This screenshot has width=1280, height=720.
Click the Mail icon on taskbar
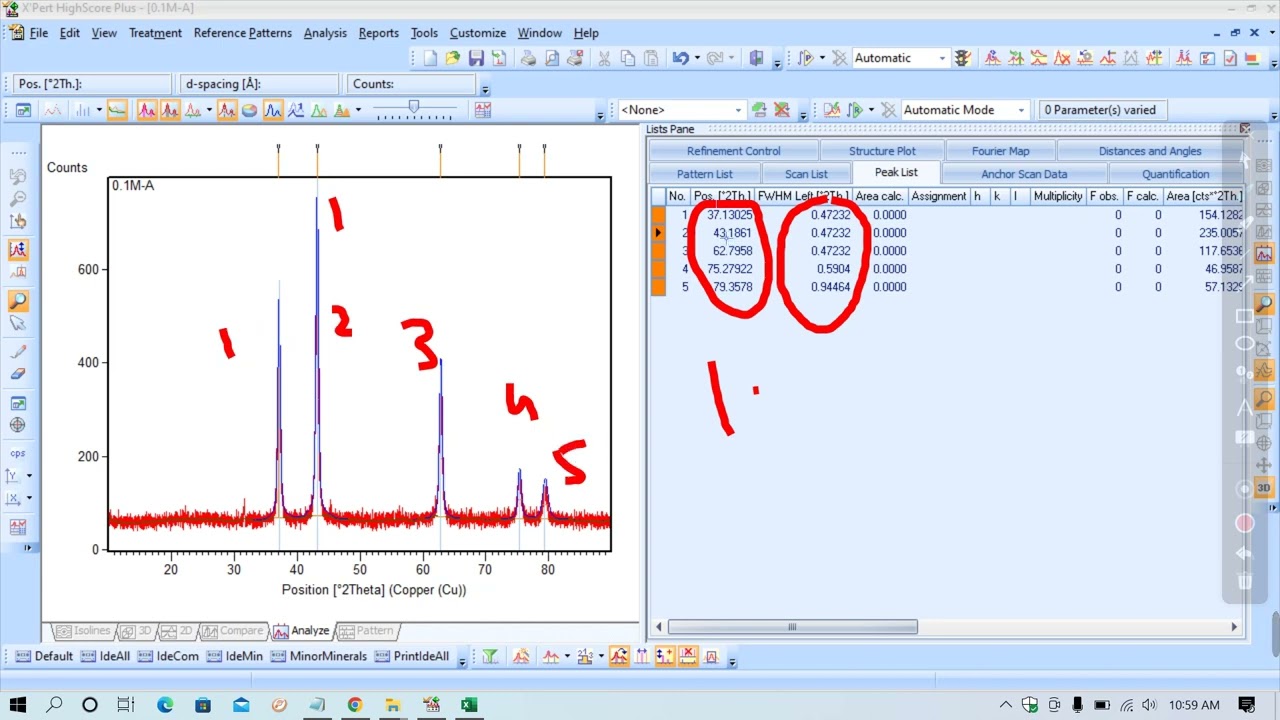(241, 705)
